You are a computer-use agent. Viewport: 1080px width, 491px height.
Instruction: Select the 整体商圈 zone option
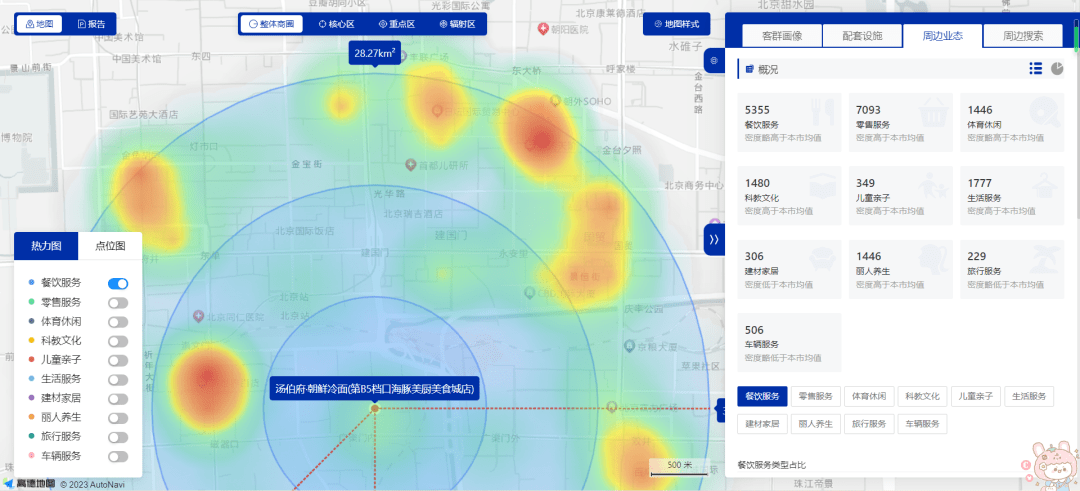271,24
